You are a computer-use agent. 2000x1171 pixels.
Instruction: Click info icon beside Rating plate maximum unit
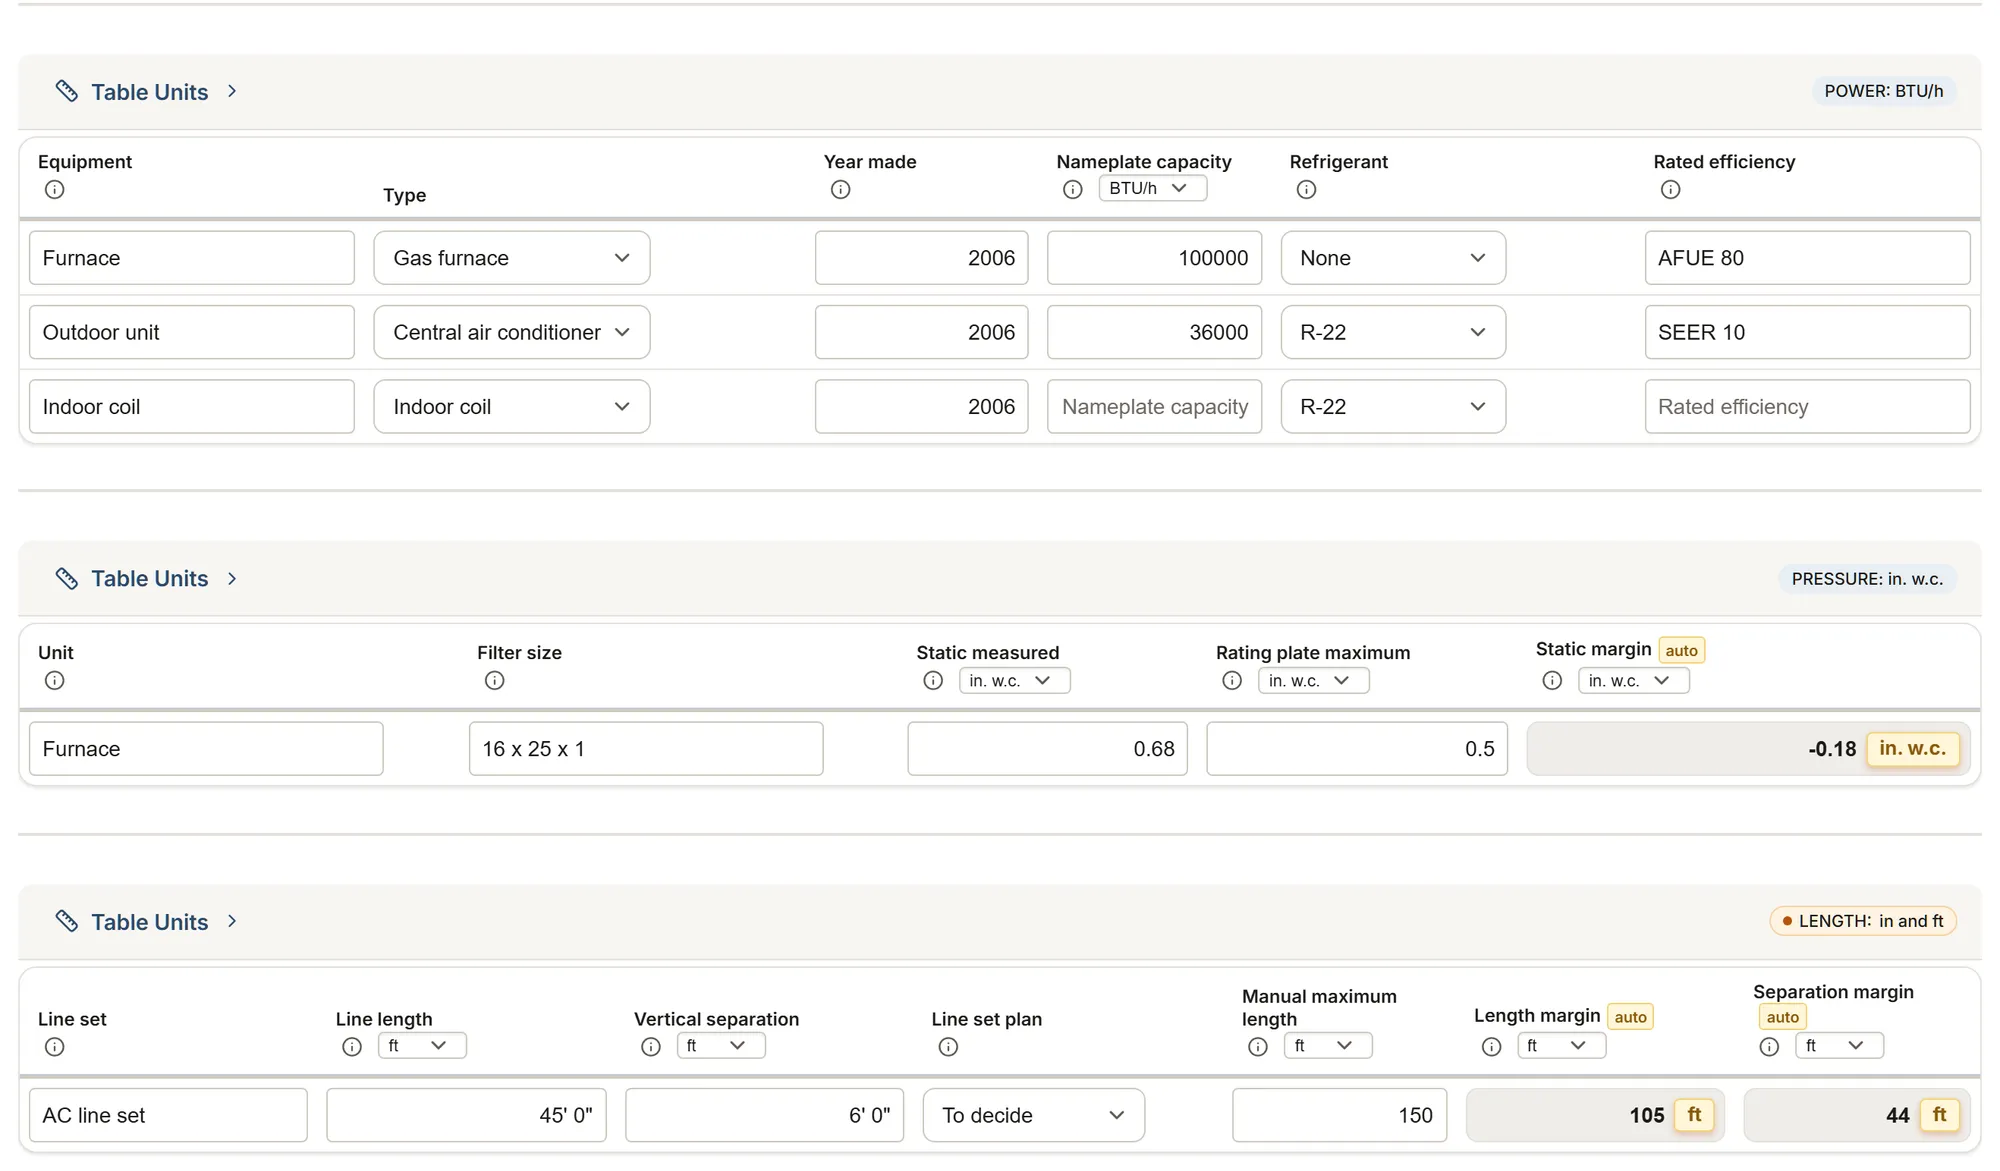pos(1233,680)
